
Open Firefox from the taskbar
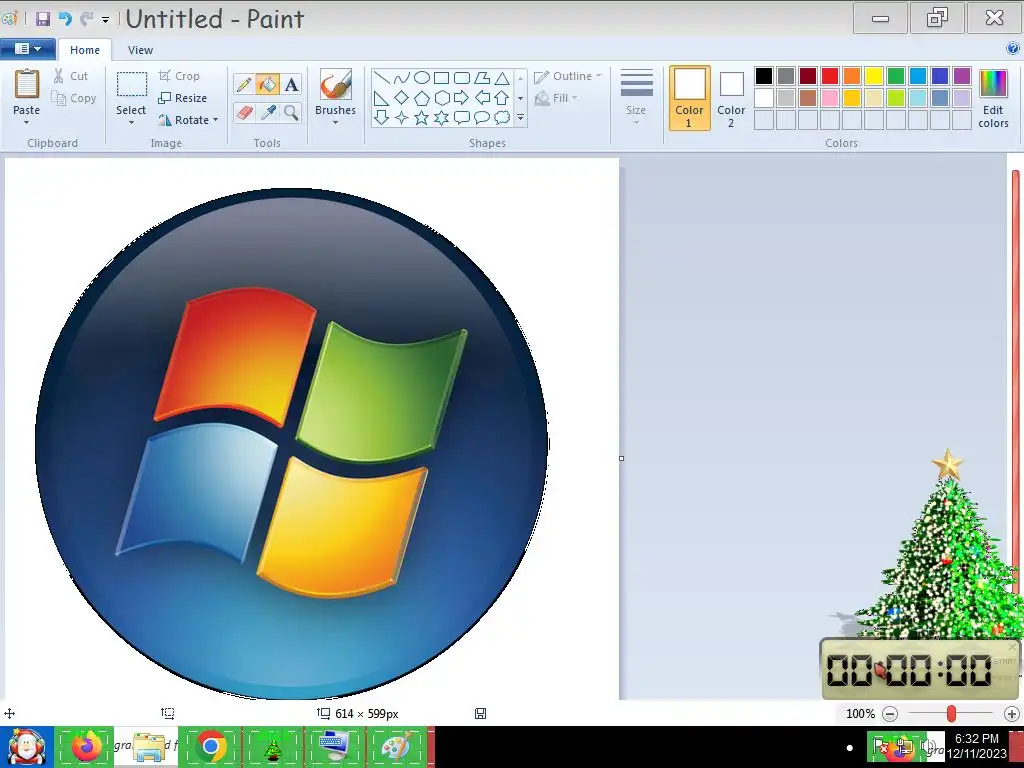tap(85, 746)
